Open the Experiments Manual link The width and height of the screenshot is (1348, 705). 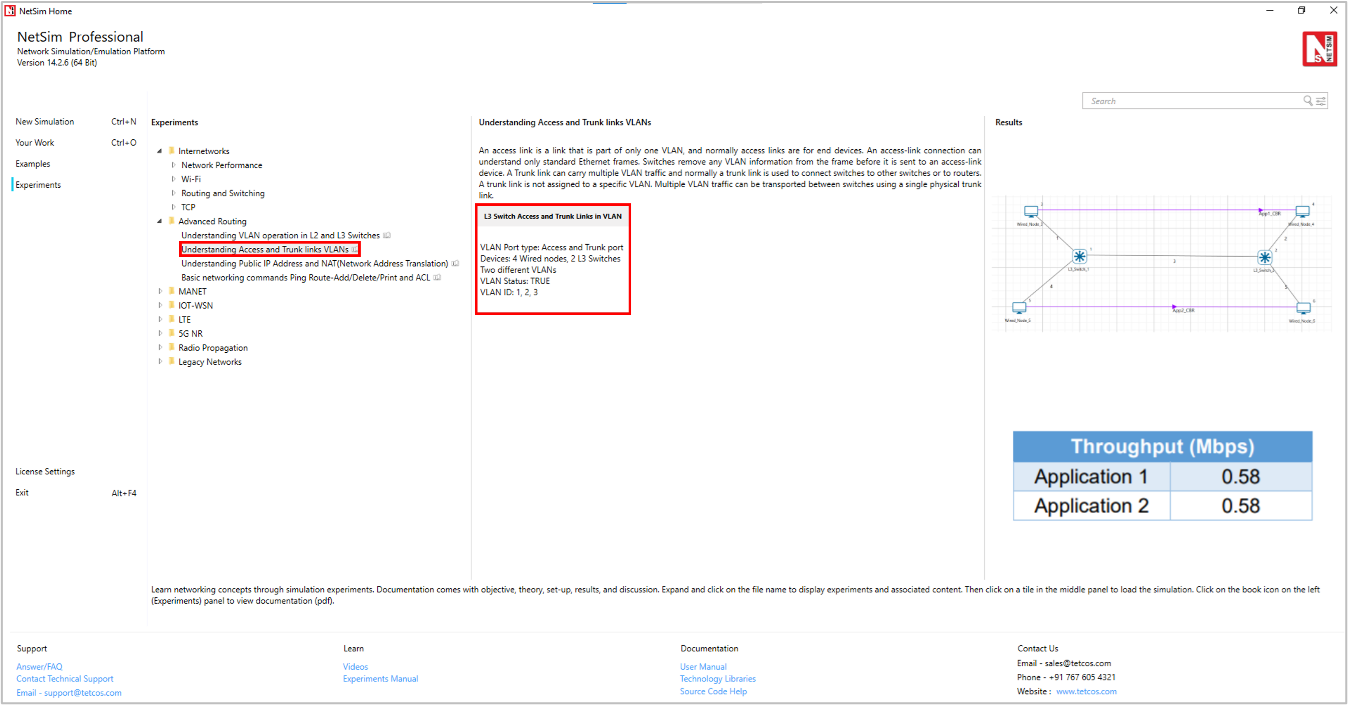(x=380, y=679)
